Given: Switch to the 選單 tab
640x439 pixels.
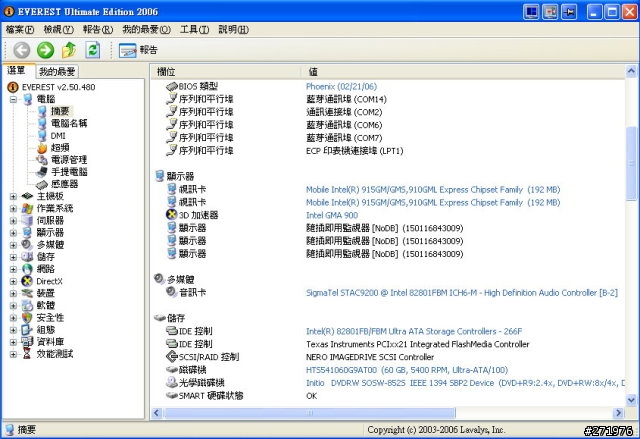Looking at the screenshot, I should pos(16,71).
